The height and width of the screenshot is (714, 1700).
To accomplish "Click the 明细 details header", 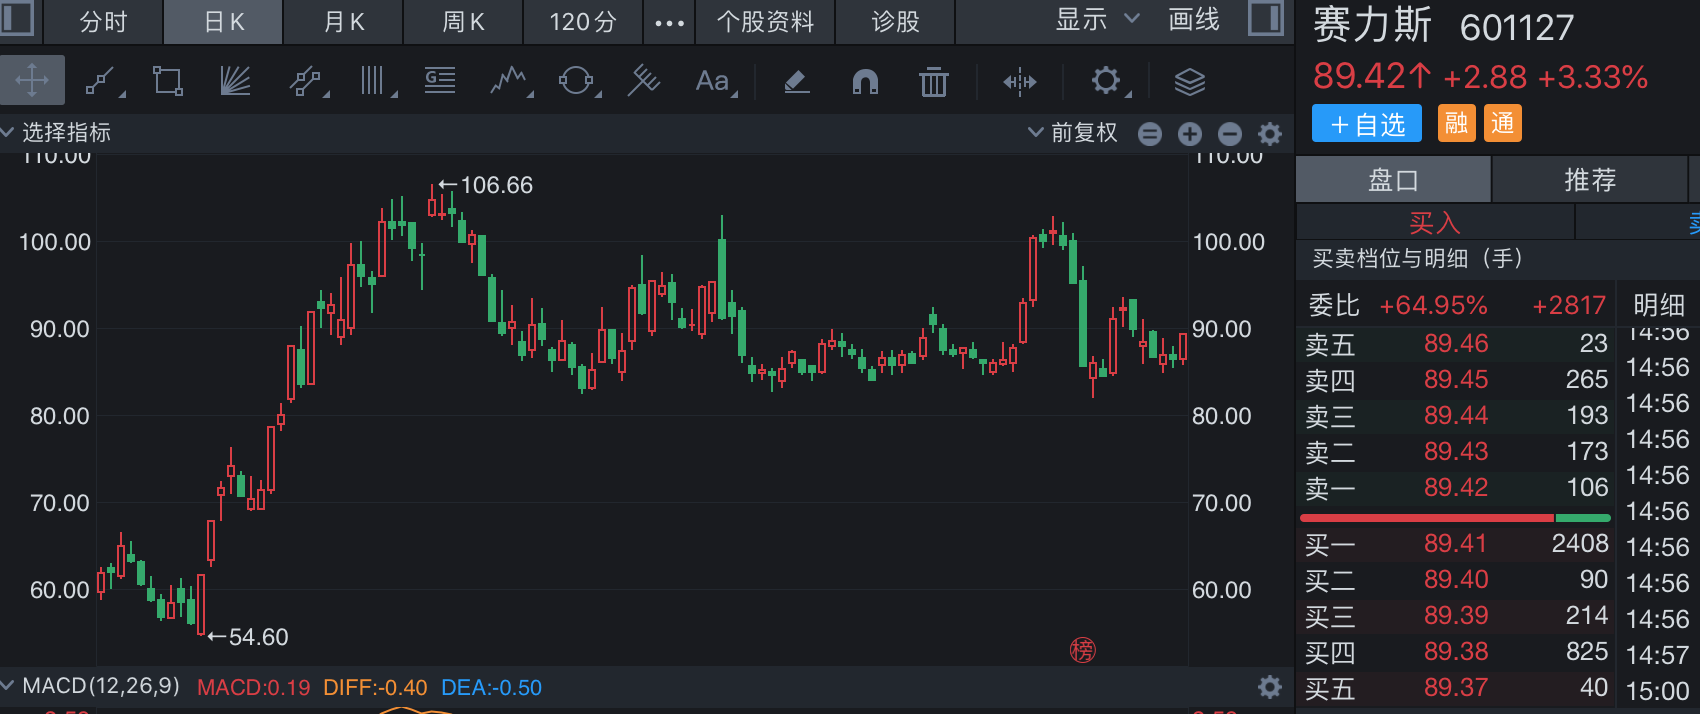I will point(1659,305).
